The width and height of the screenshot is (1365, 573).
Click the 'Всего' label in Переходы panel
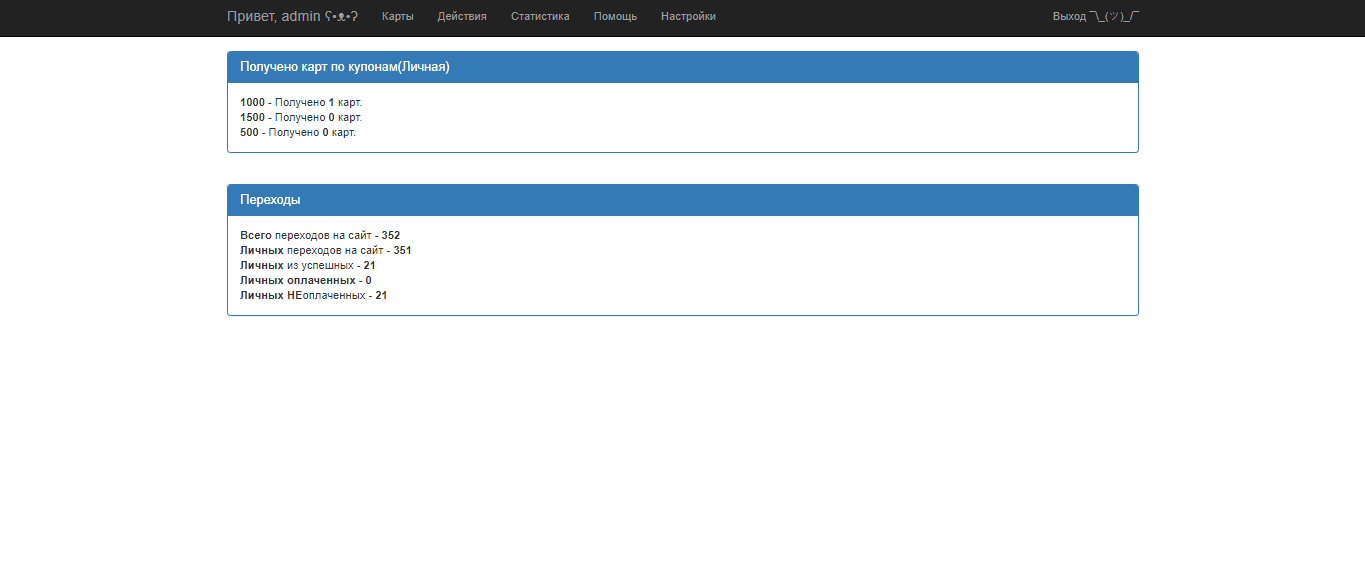tap(256, 235)
